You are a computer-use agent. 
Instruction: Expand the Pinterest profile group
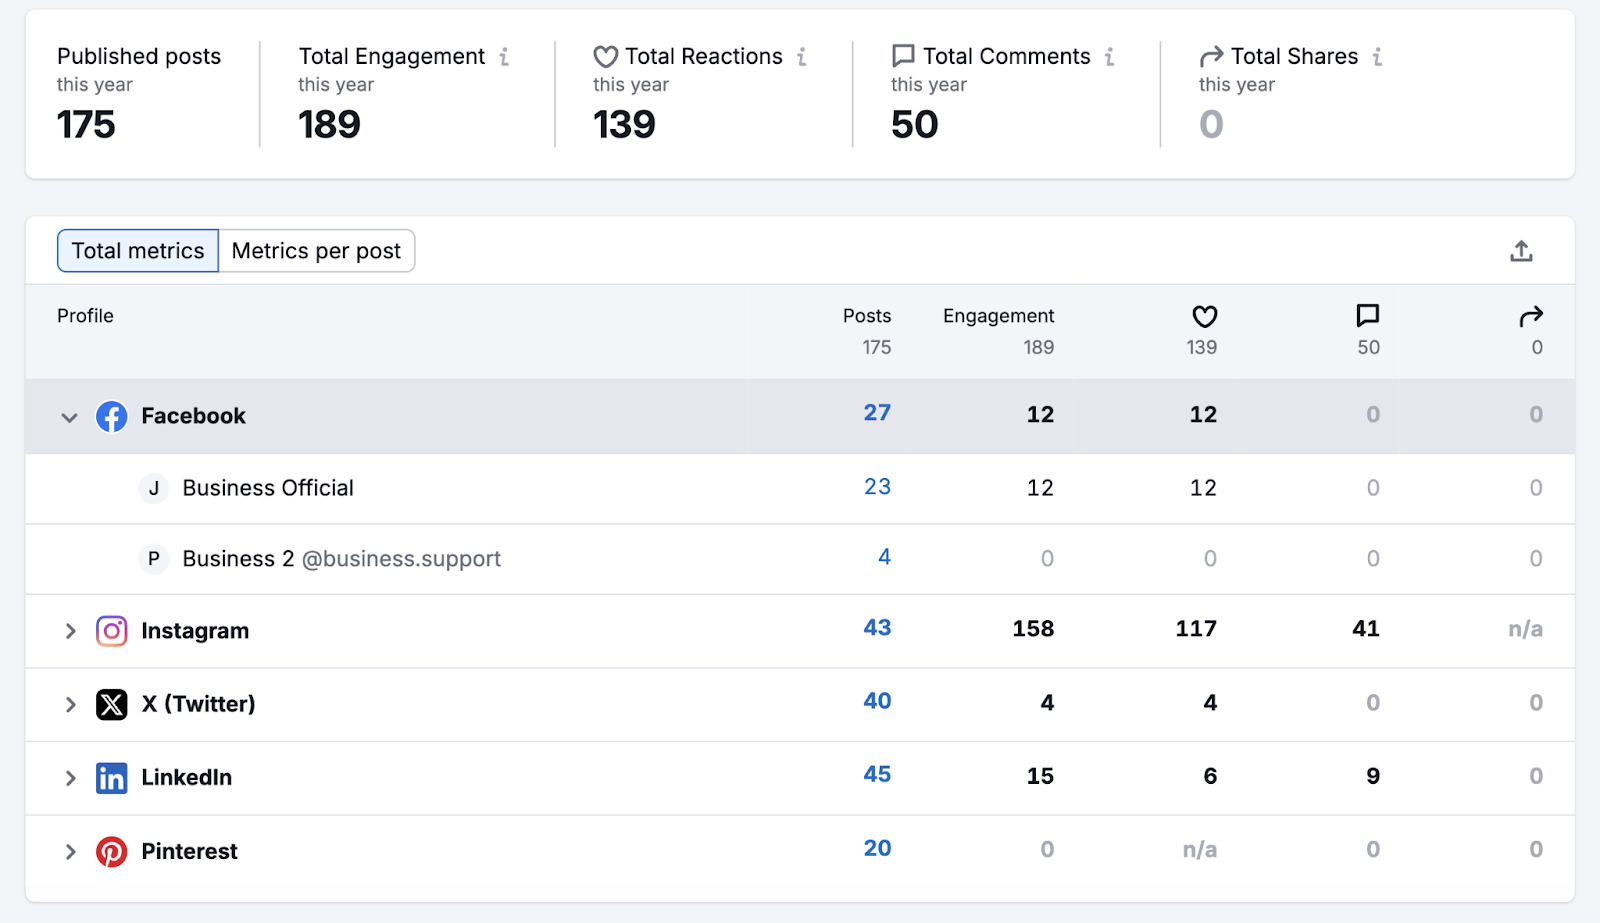point(69,851)
